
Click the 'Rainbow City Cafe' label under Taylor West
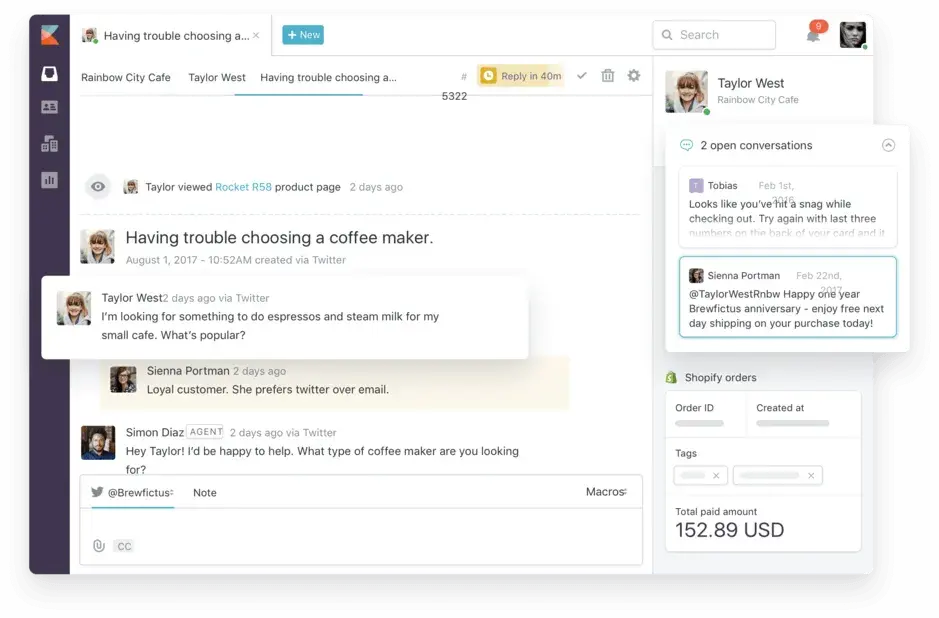(758, 99)
